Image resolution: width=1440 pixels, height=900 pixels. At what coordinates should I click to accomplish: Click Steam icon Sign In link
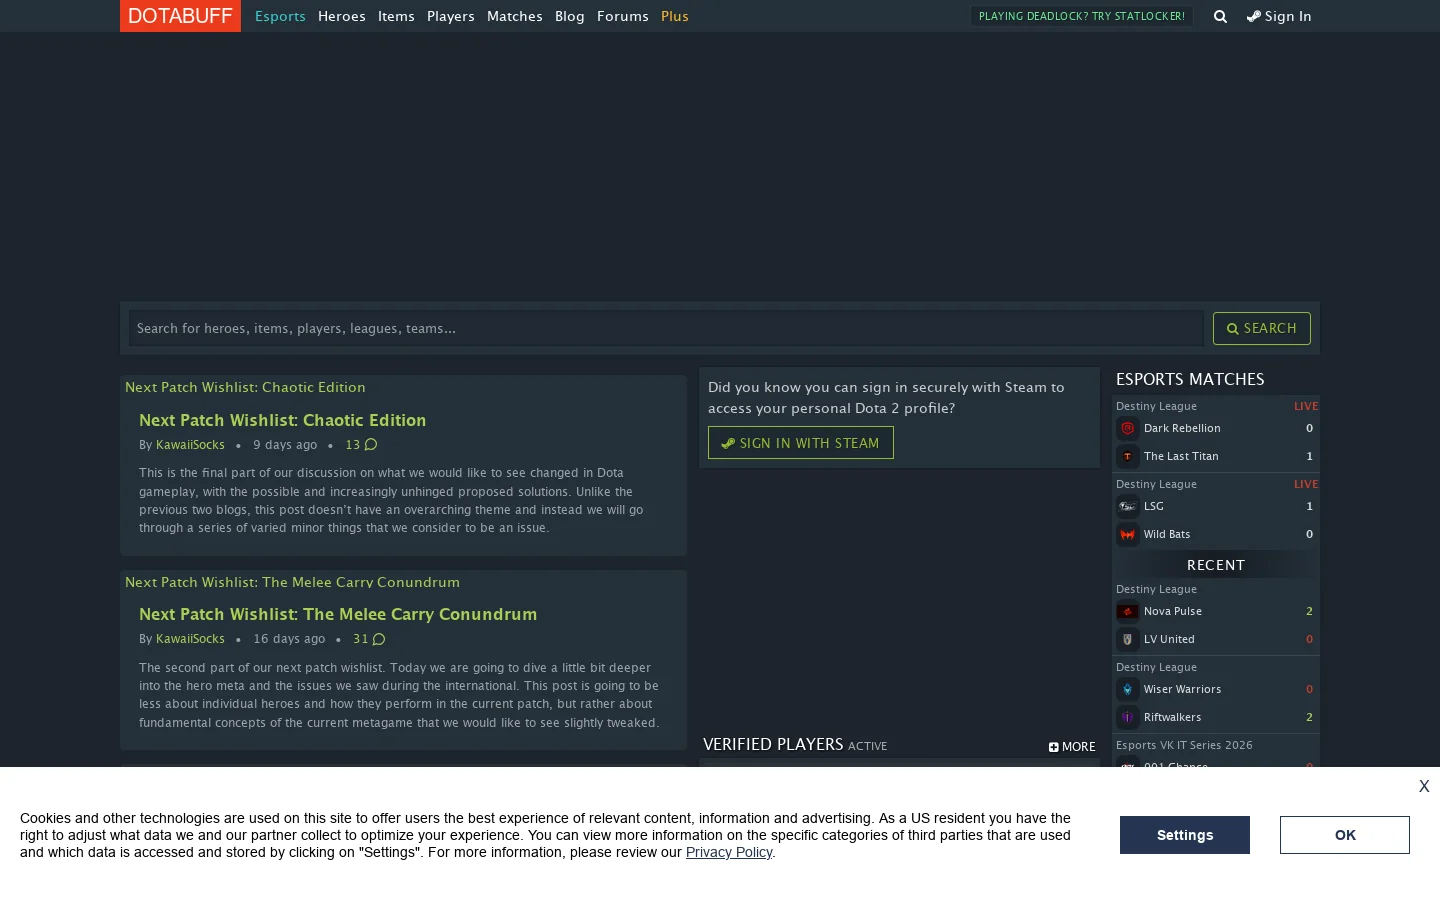1279,16
